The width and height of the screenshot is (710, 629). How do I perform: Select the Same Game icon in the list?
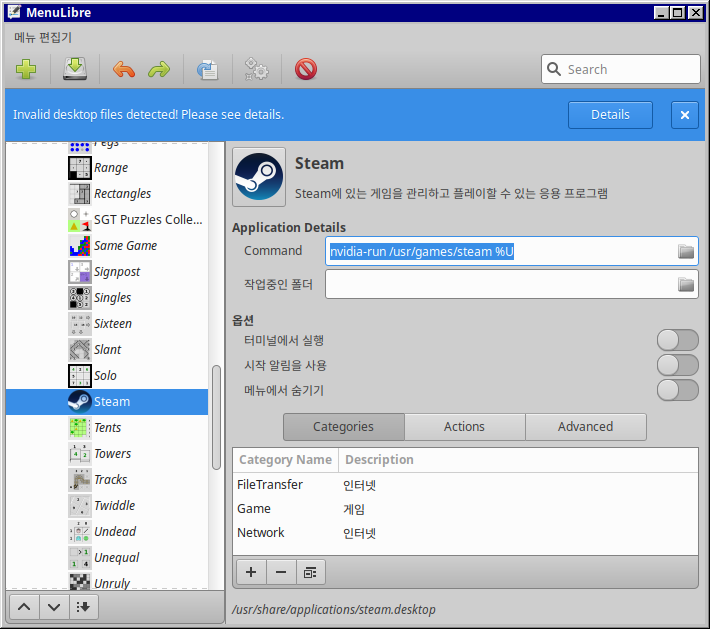[80, 246]
